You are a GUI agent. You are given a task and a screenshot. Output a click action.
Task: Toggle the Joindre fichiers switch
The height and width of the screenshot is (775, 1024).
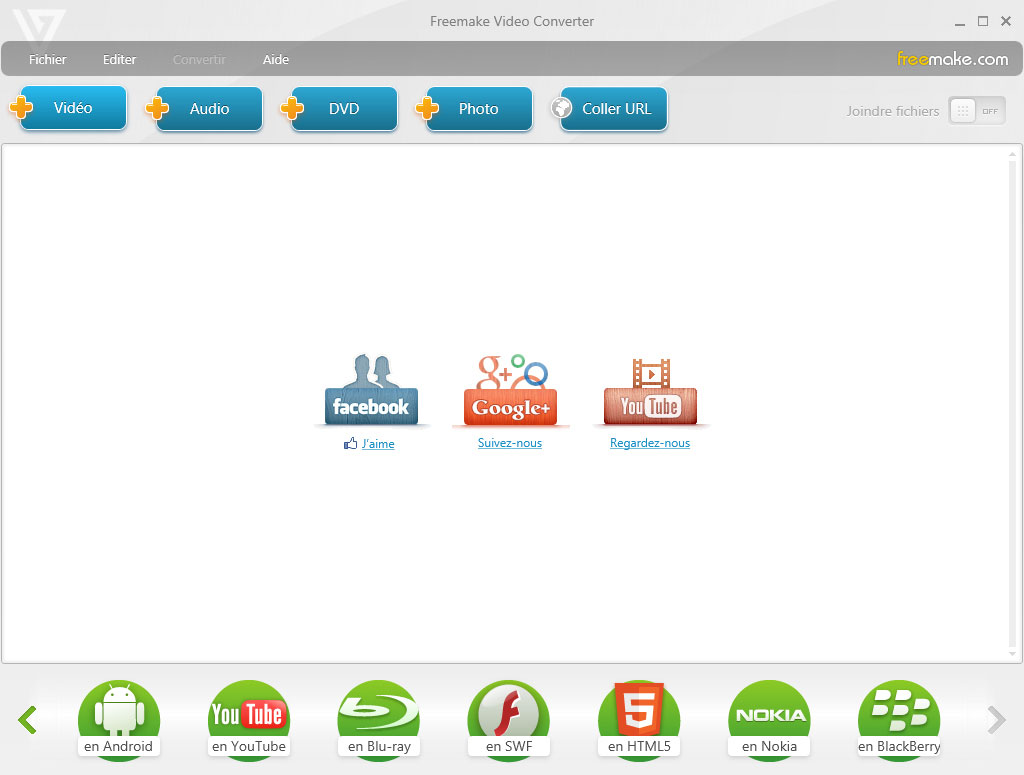[x=976, y=111]
